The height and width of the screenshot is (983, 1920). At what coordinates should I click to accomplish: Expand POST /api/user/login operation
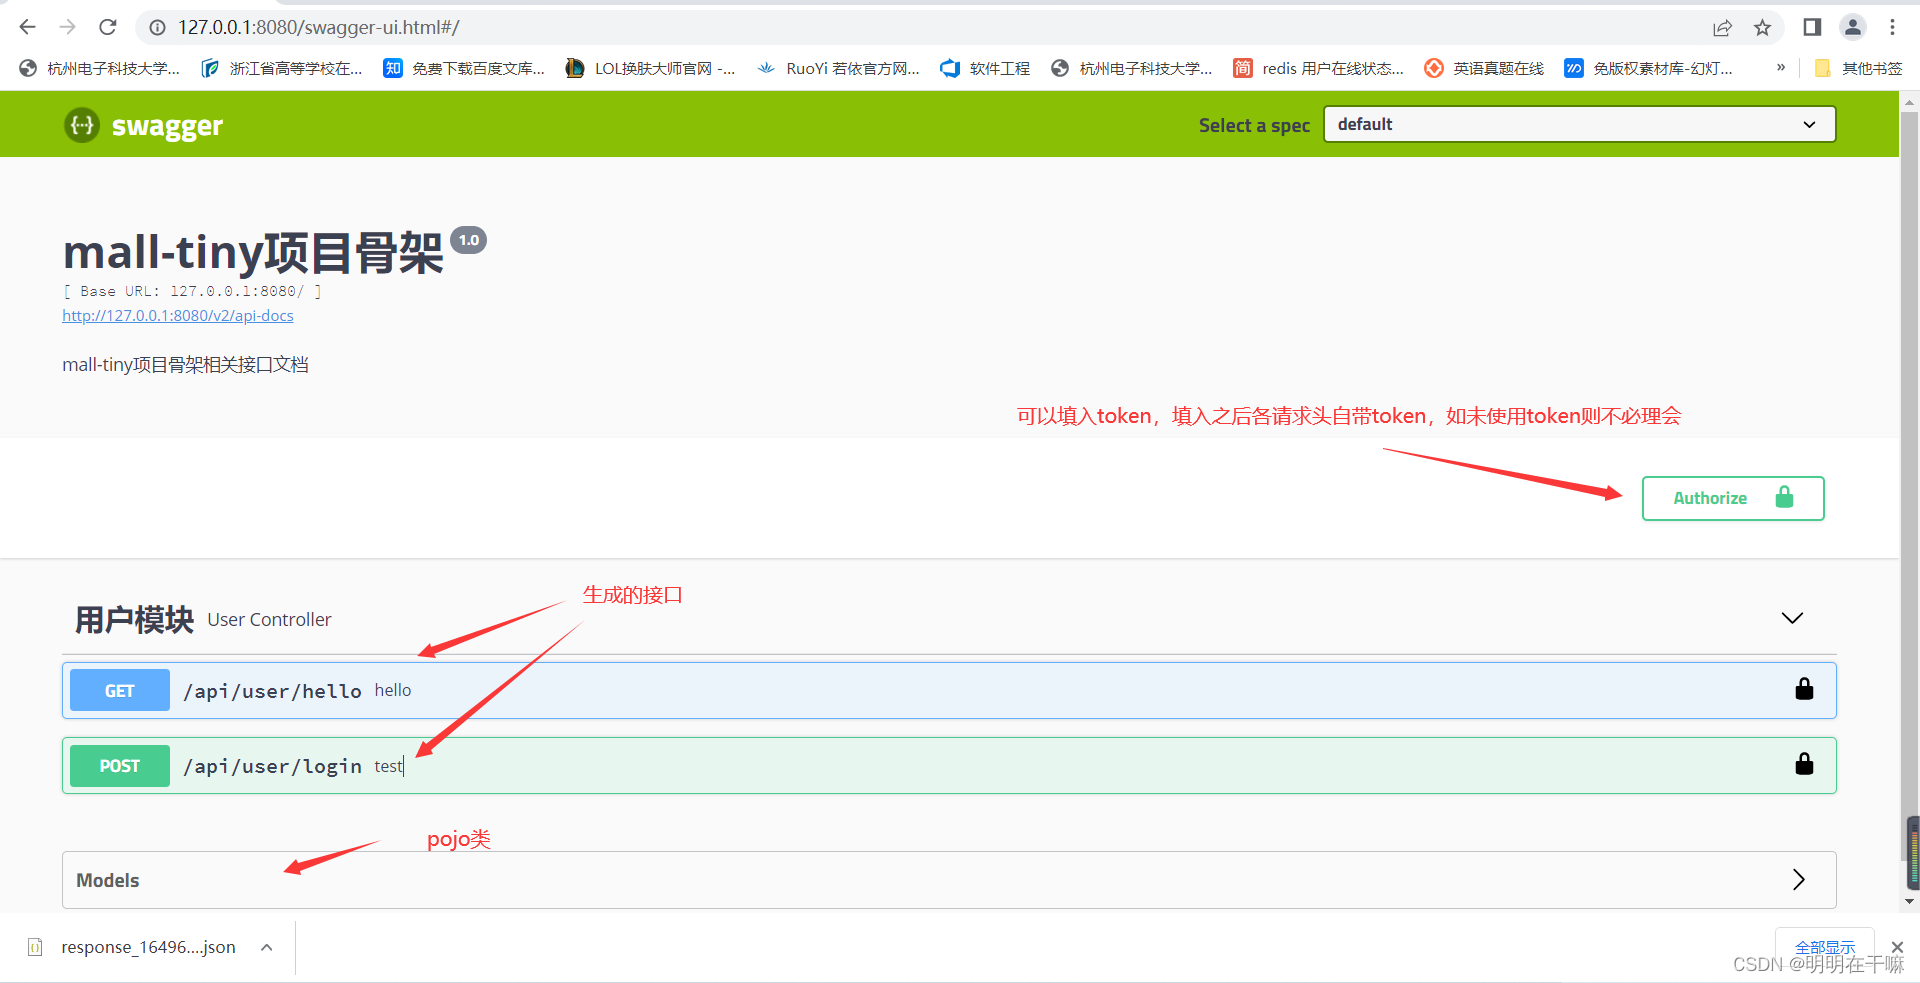[949, 765]
